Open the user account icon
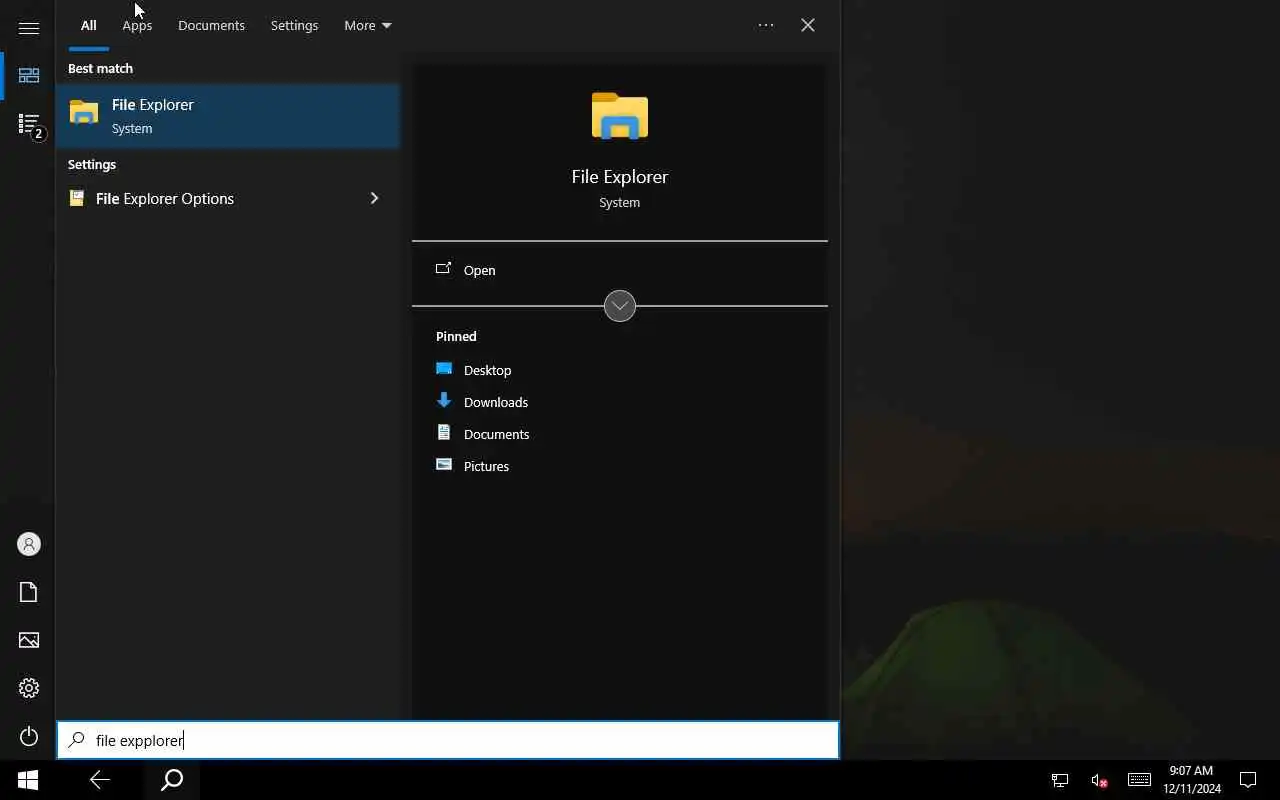This screenshot has width=1280, height=800. click(x=28, y=544)
